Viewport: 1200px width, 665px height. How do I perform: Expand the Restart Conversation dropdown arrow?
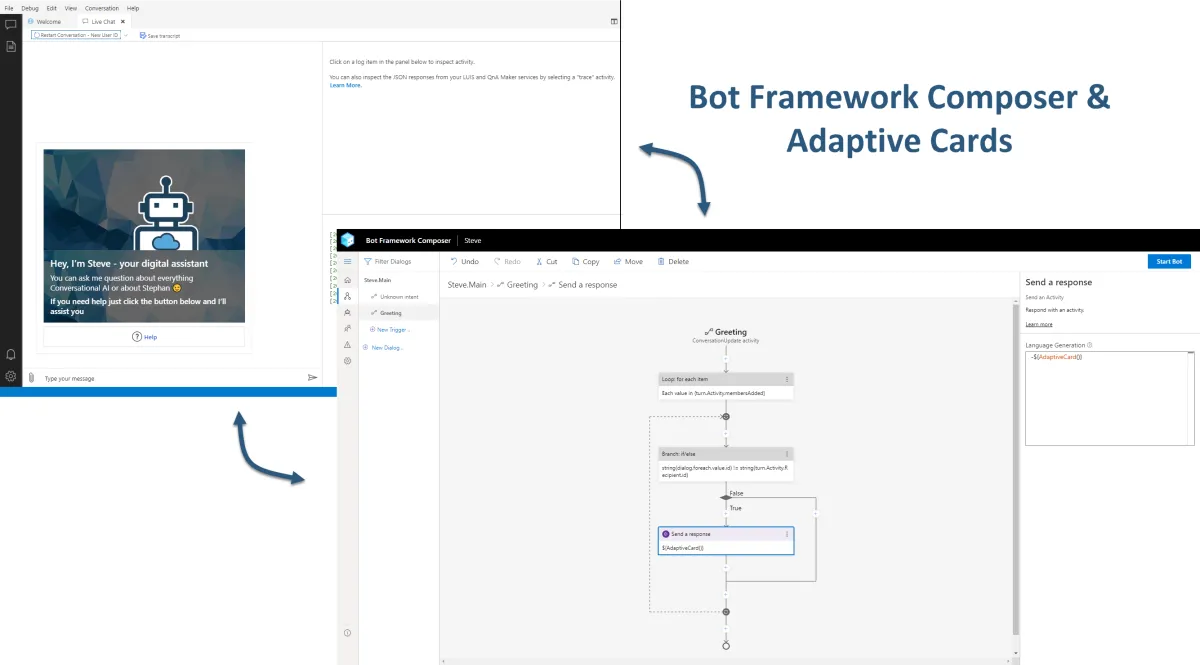pyautogui.click(x=126, y=35)
